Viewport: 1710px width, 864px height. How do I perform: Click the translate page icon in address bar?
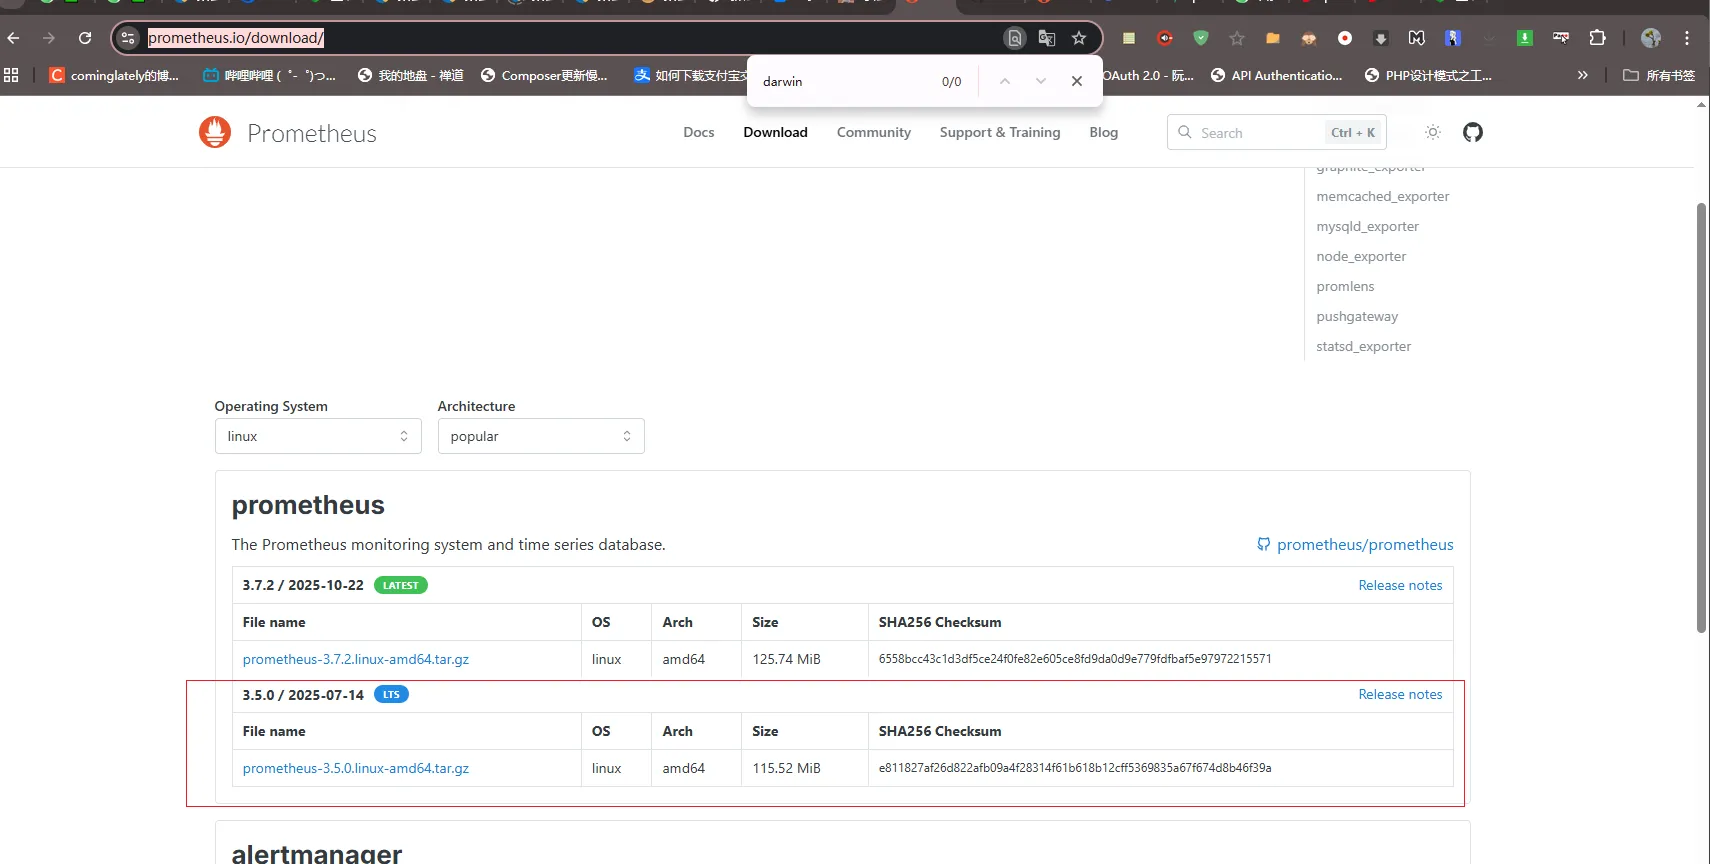tap(1047, 38)
